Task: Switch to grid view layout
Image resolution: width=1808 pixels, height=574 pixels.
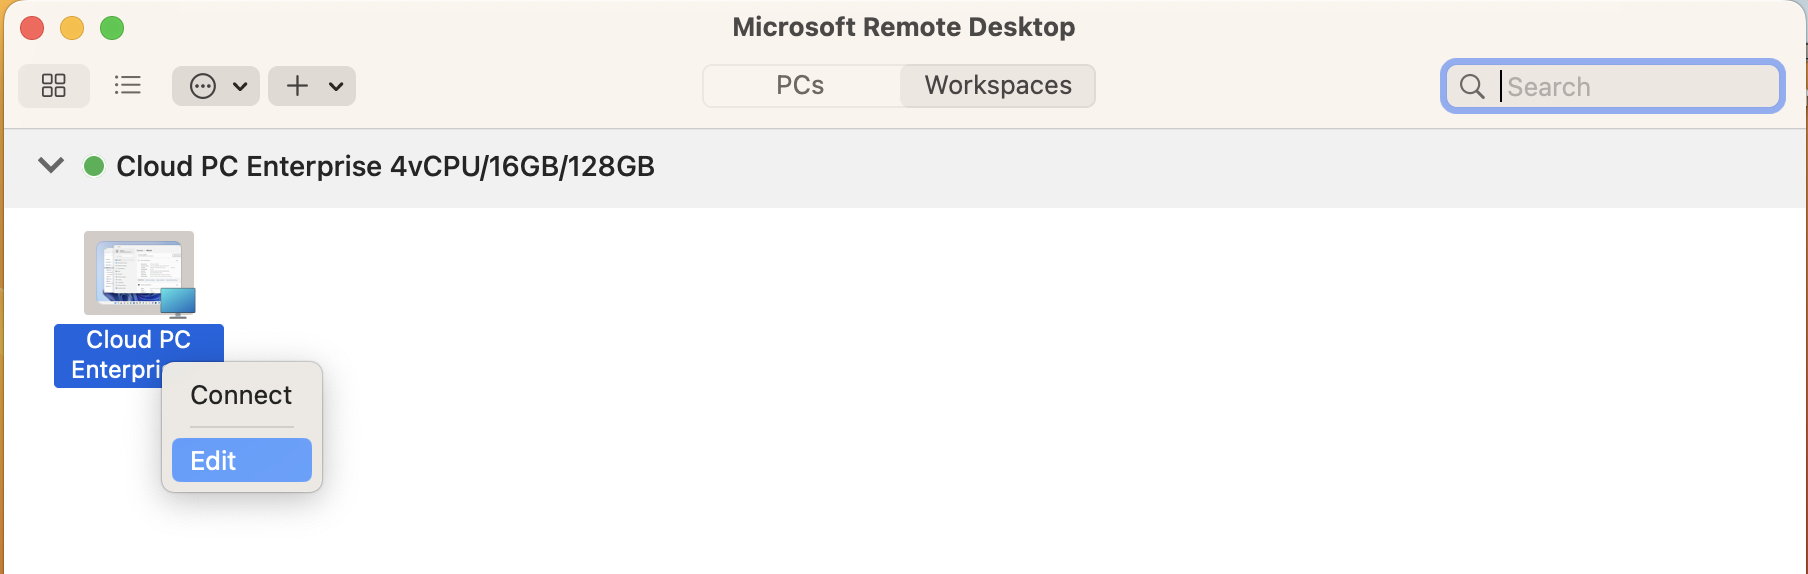Action: tap(54, 86)
